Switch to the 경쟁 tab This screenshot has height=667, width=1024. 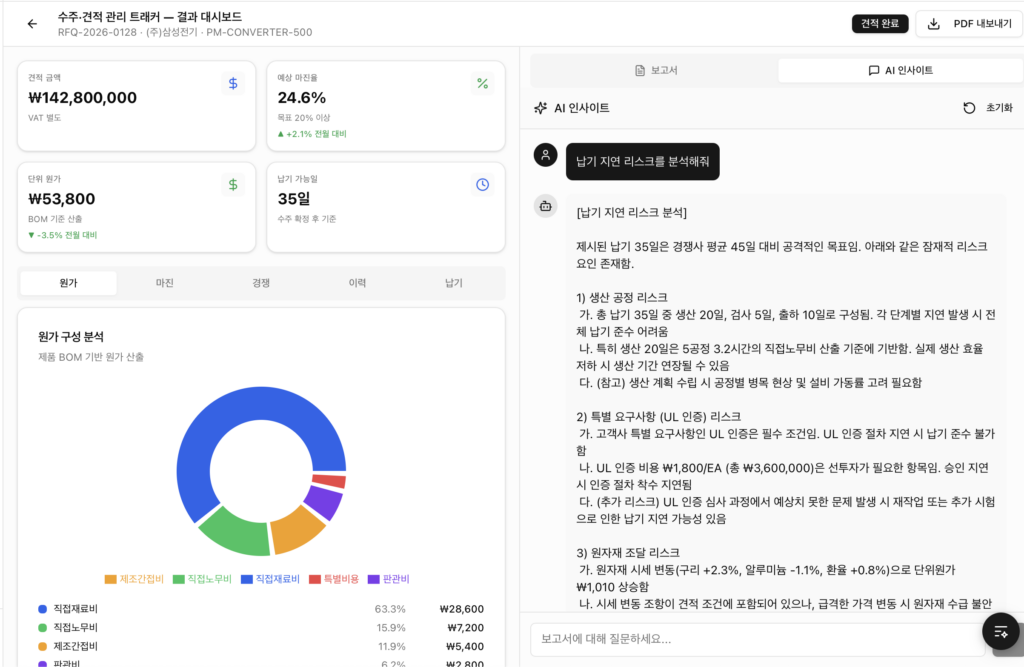click(261, 283)
